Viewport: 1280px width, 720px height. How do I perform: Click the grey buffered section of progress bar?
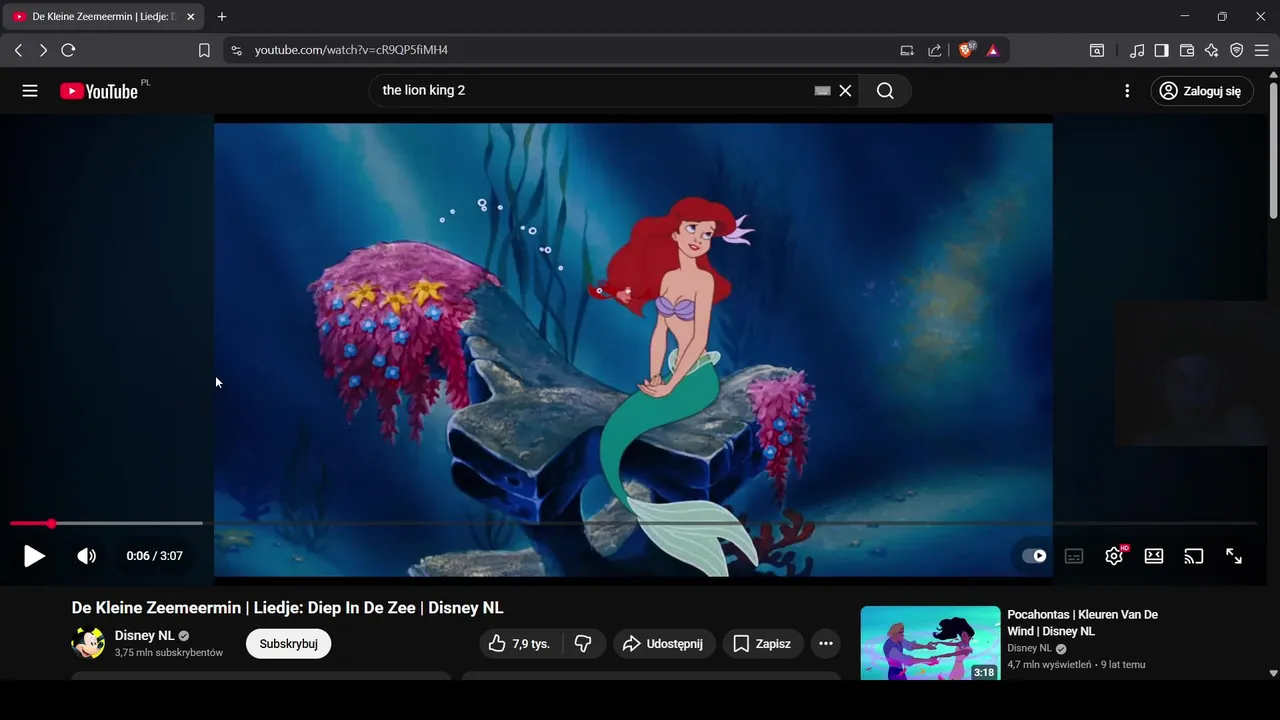point(128,523)
